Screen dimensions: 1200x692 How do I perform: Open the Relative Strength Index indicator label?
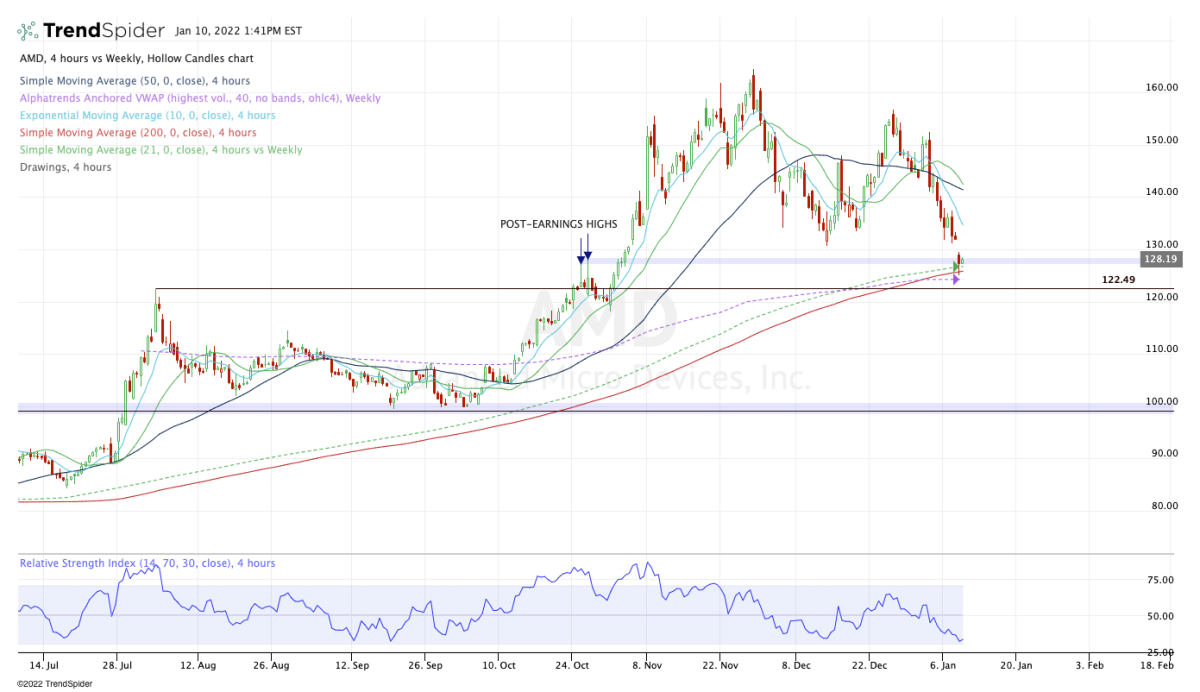pos(147,563)
